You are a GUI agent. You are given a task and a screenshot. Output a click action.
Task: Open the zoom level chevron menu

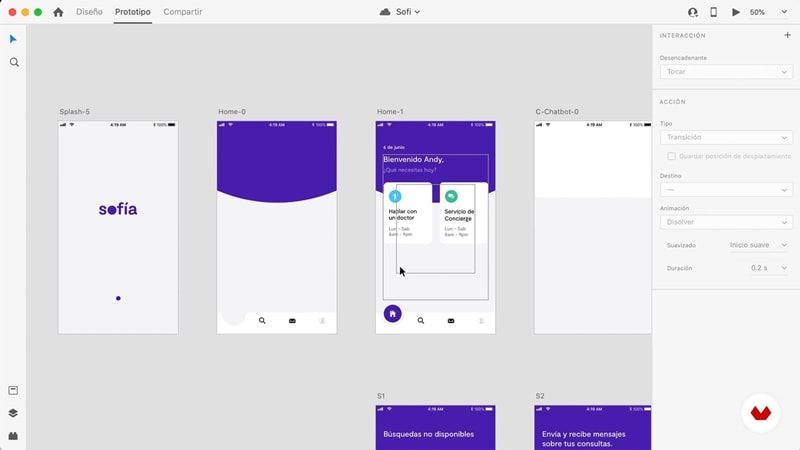pyautogui.click(x=784, y=12)
